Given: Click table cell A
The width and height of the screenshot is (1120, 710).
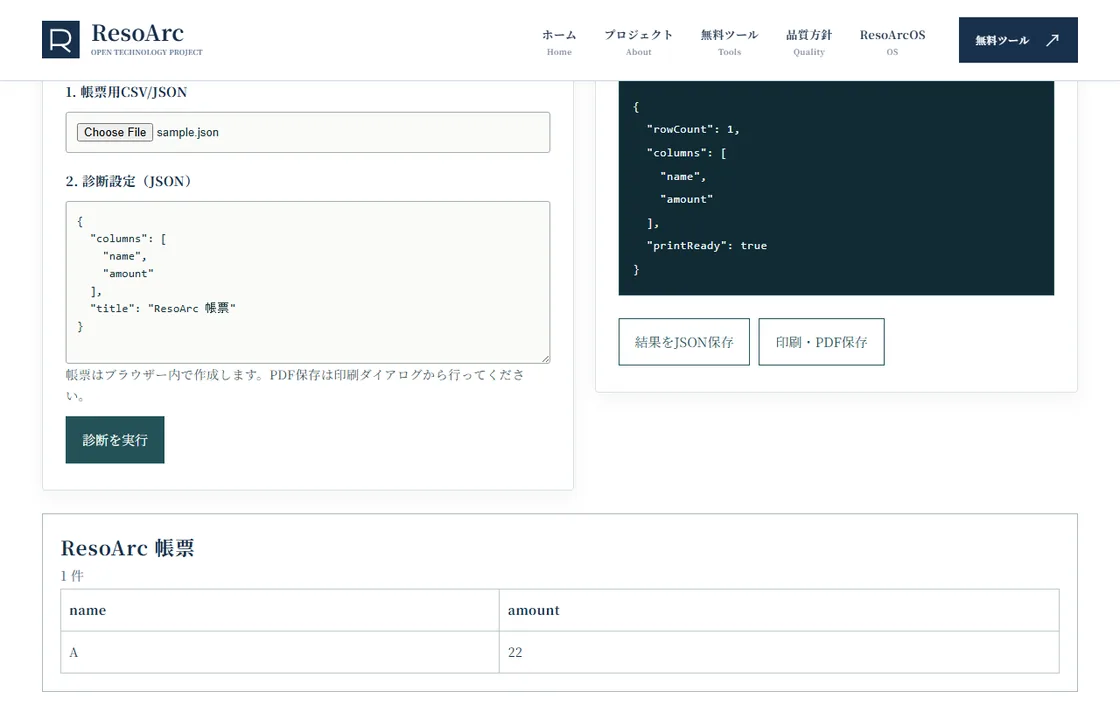Looking at the screenshot, I should (280, 652).
